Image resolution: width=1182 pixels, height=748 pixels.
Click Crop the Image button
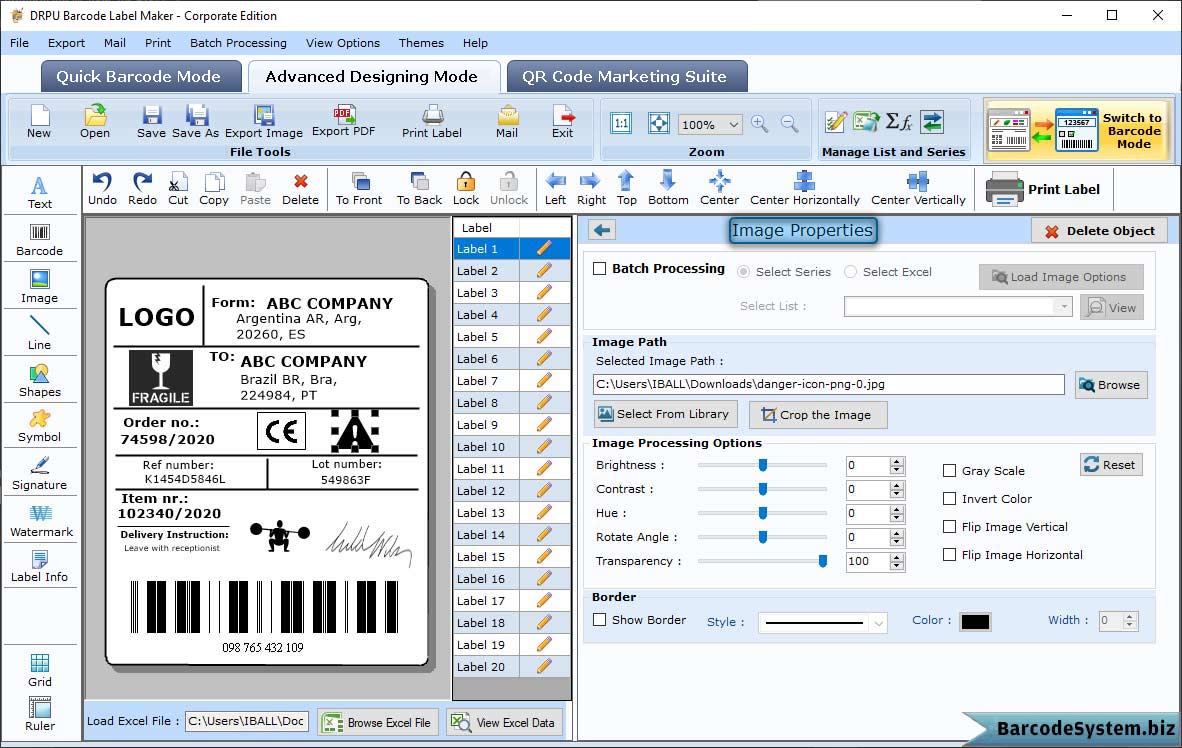[818, 415]
